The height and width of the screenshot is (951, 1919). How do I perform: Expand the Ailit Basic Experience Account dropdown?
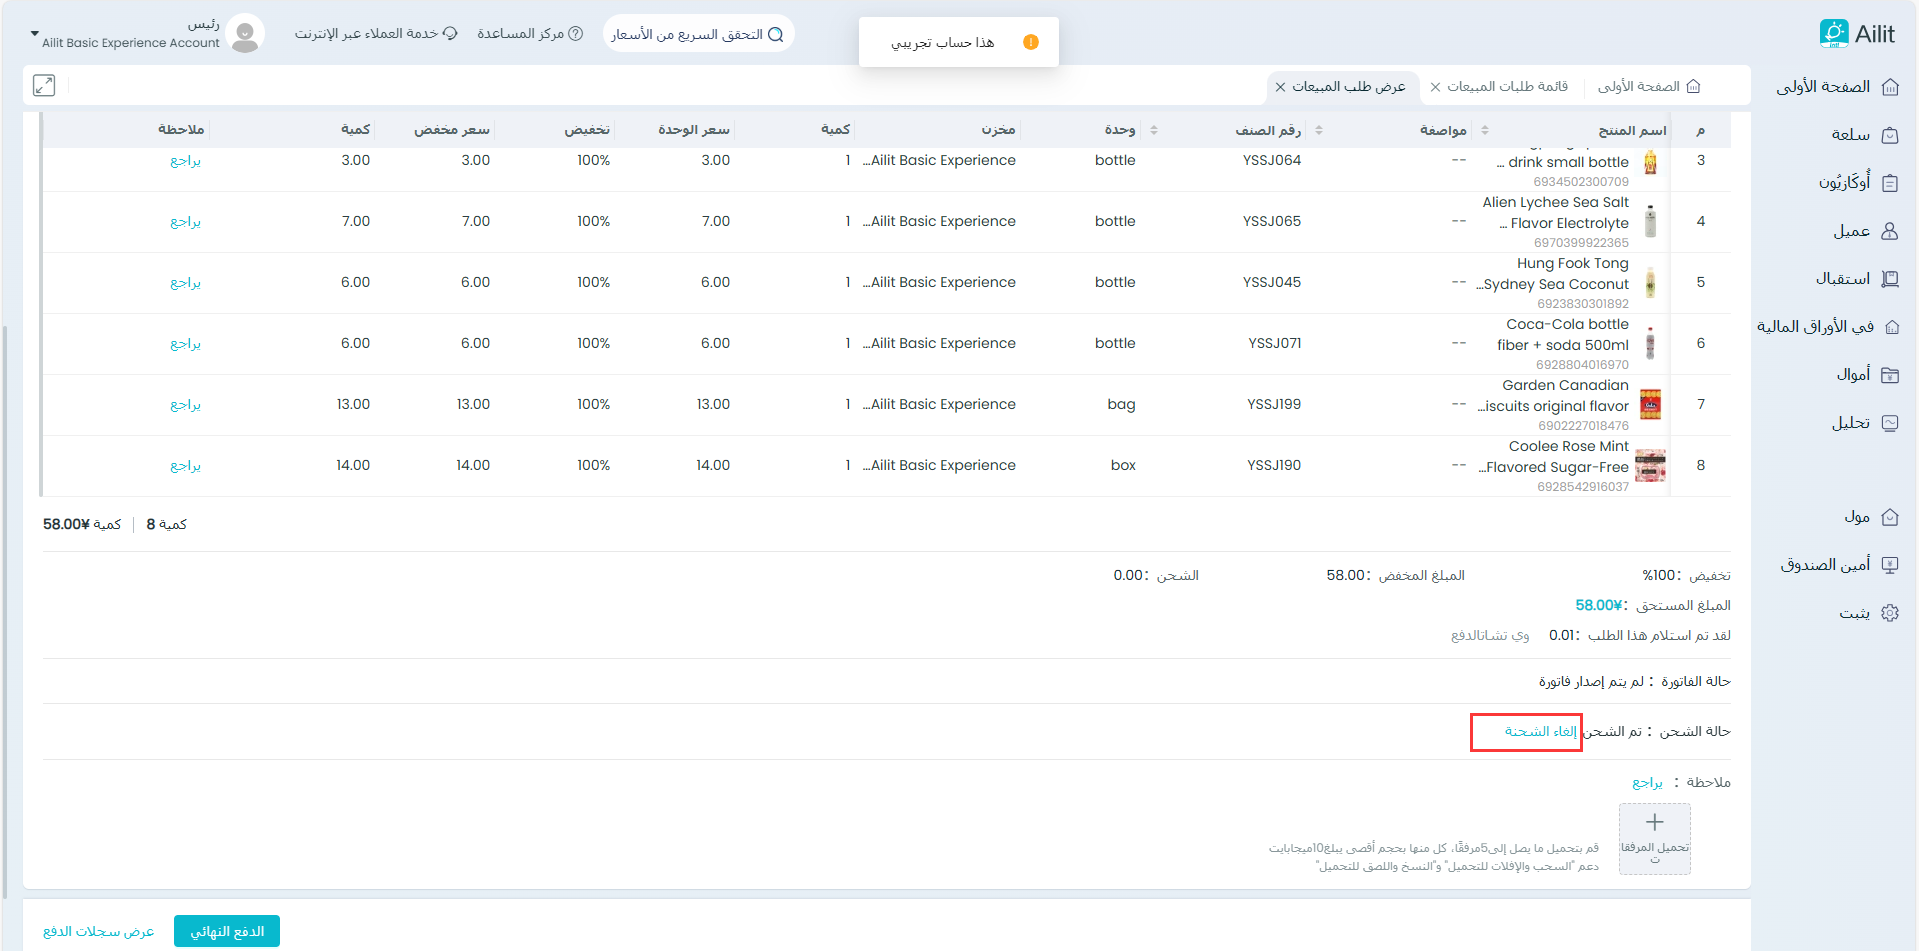click(35, 34)
